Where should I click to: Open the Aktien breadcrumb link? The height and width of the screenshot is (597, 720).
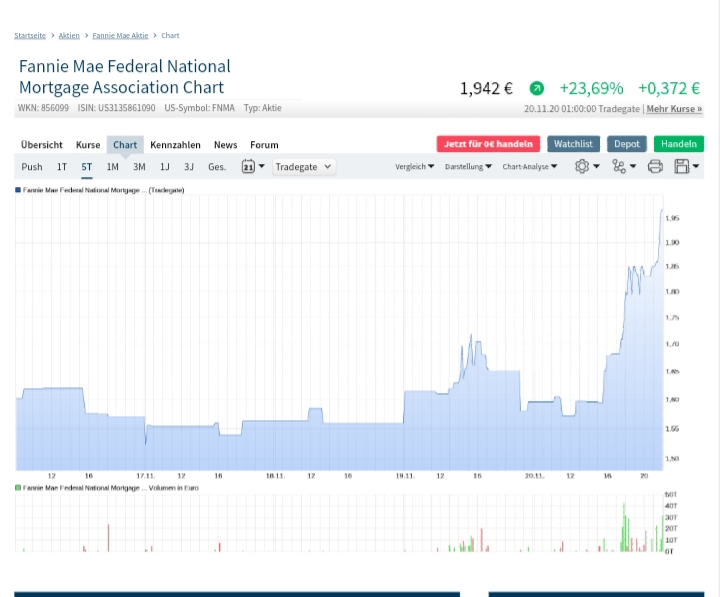tap(69, 35)
